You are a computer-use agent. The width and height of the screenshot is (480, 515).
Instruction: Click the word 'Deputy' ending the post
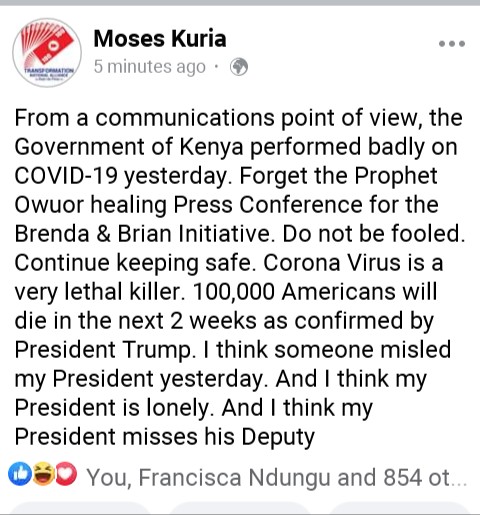278,437
